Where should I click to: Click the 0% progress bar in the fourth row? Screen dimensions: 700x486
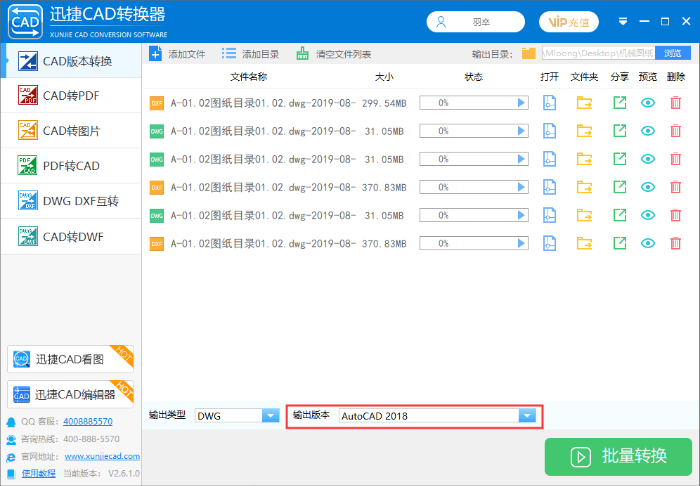tap(474, 187)
